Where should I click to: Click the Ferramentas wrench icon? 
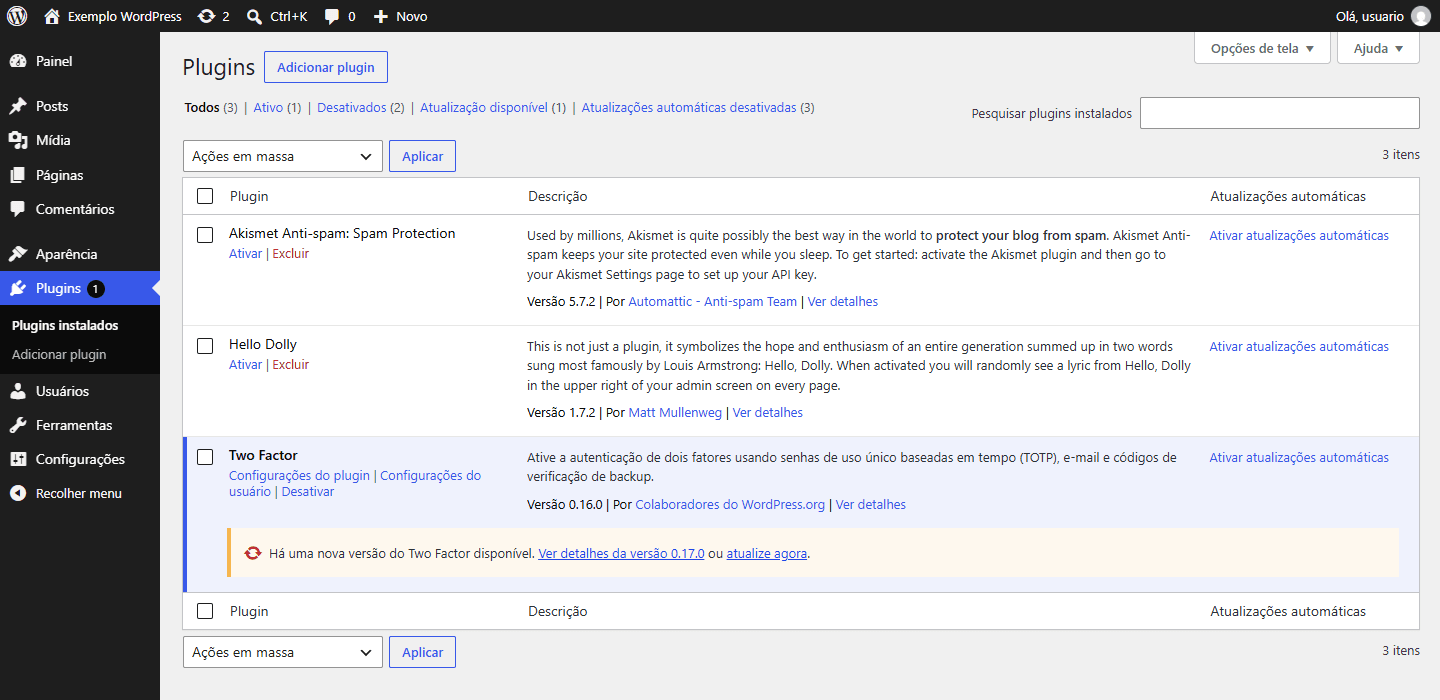18,425
